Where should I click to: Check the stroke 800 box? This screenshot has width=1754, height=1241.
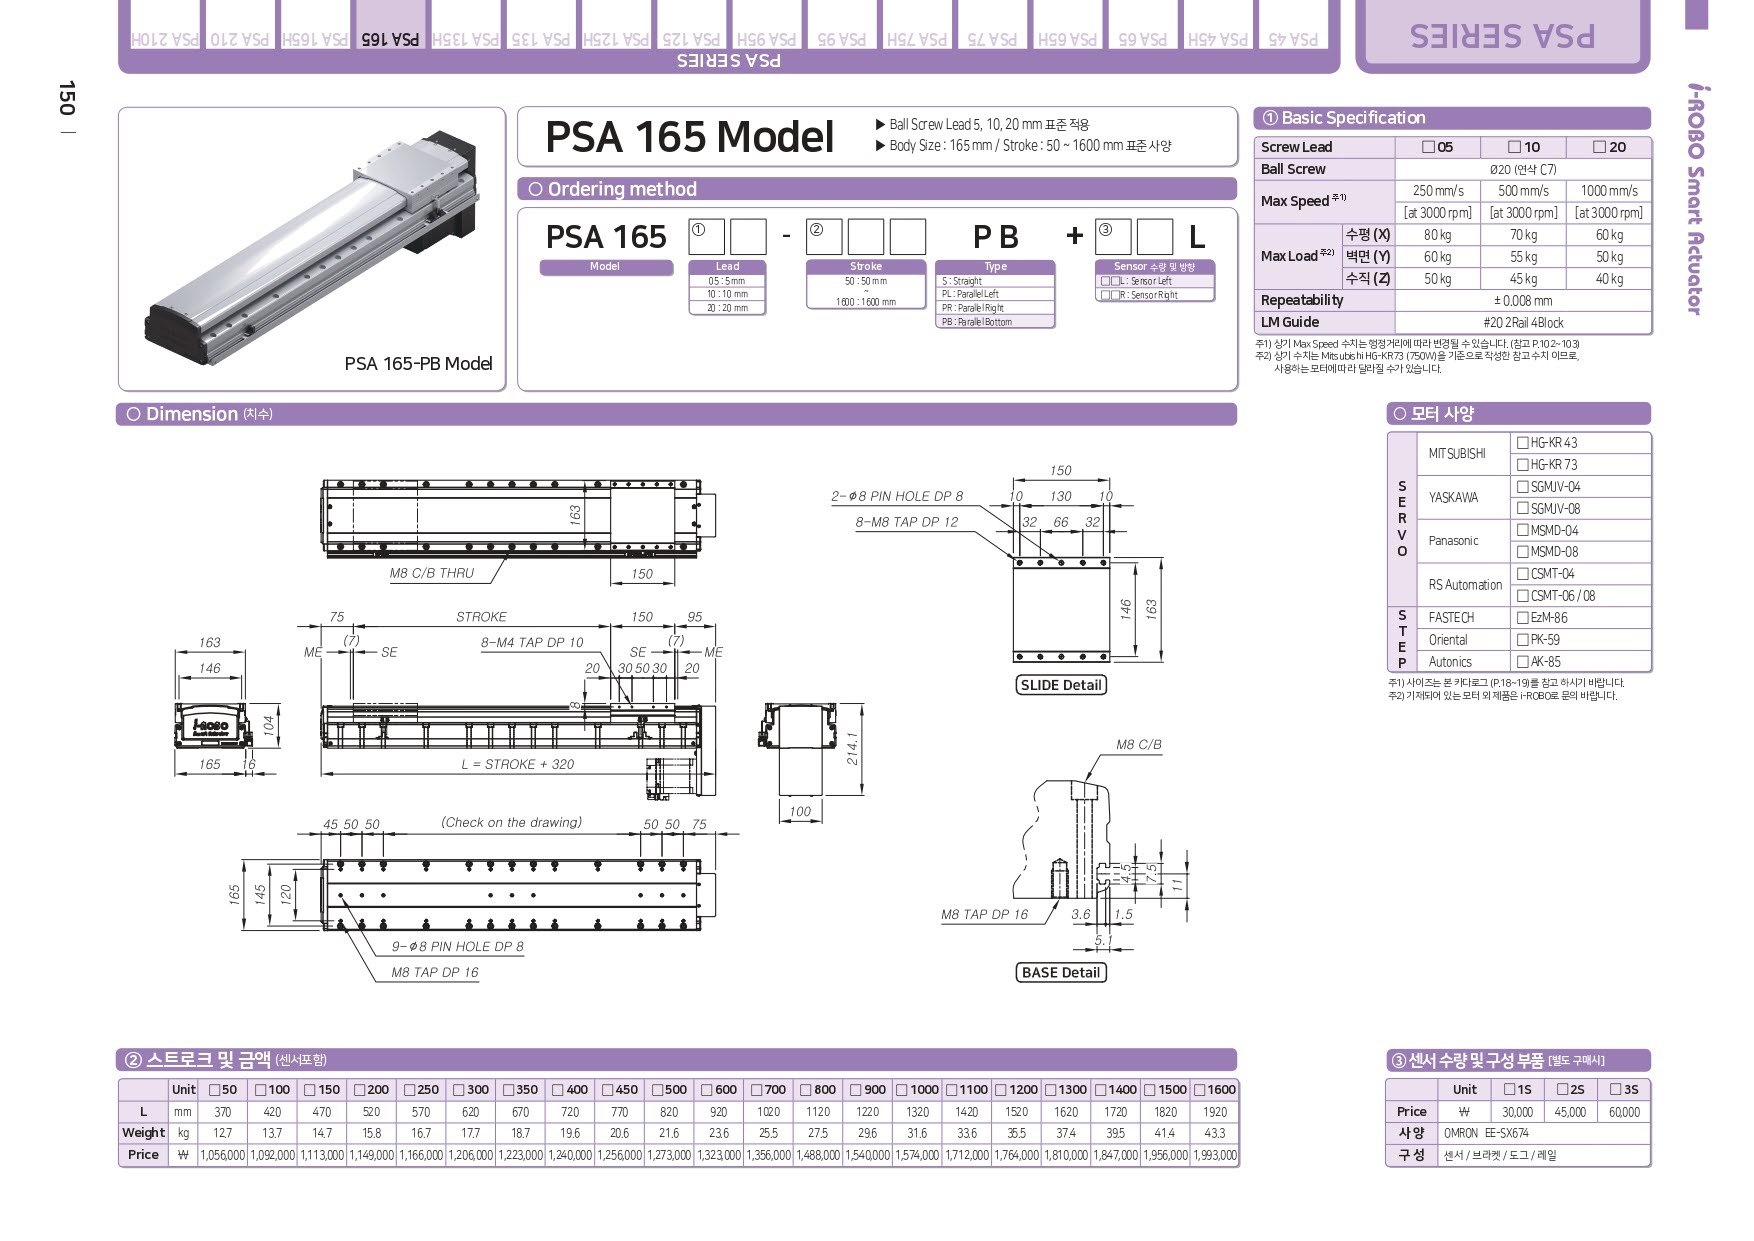pos(806,1090)
